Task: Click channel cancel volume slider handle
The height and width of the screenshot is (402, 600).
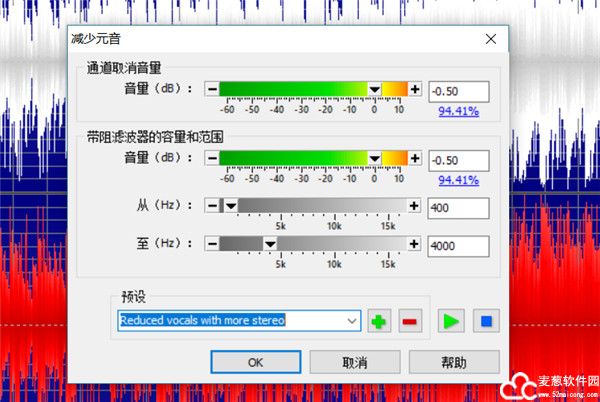Action: [x=375, y=90]
